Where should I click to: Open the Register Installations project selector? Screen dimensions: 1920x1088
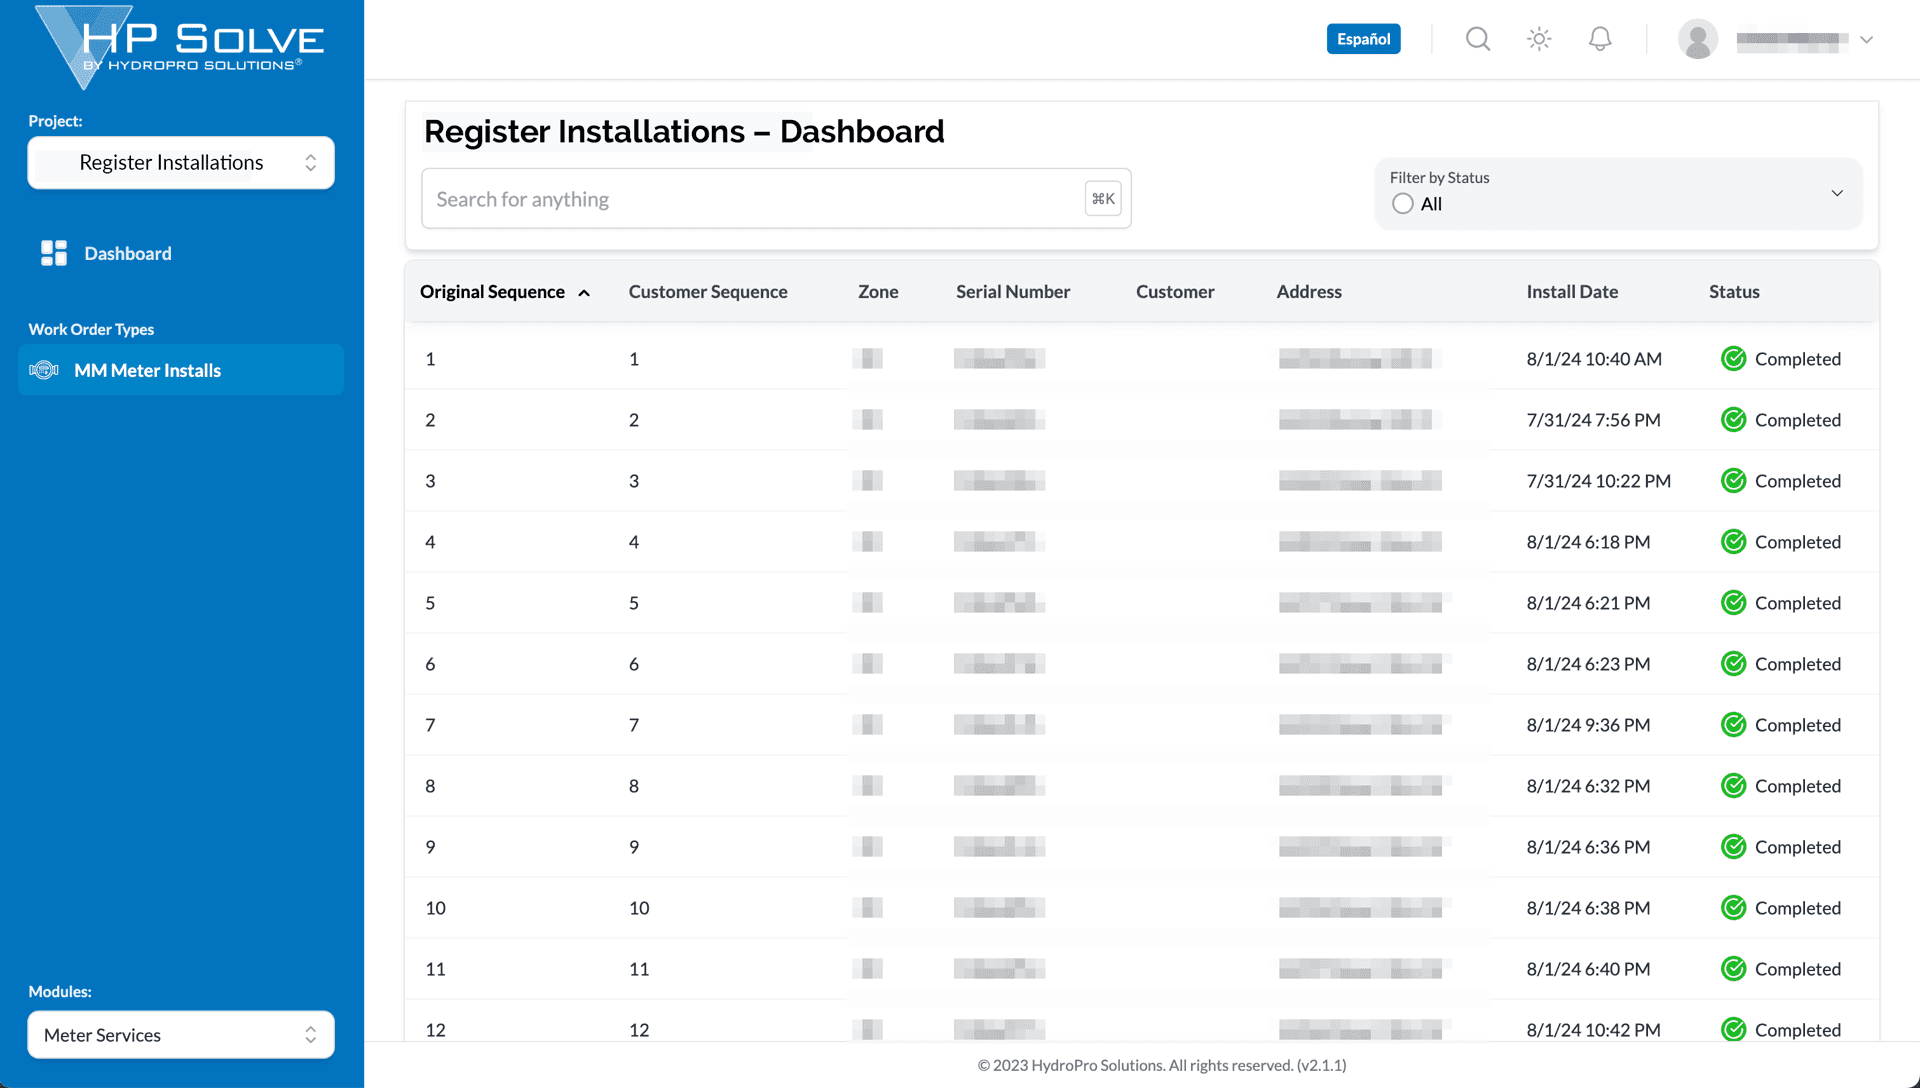click(x=180, y=162)
